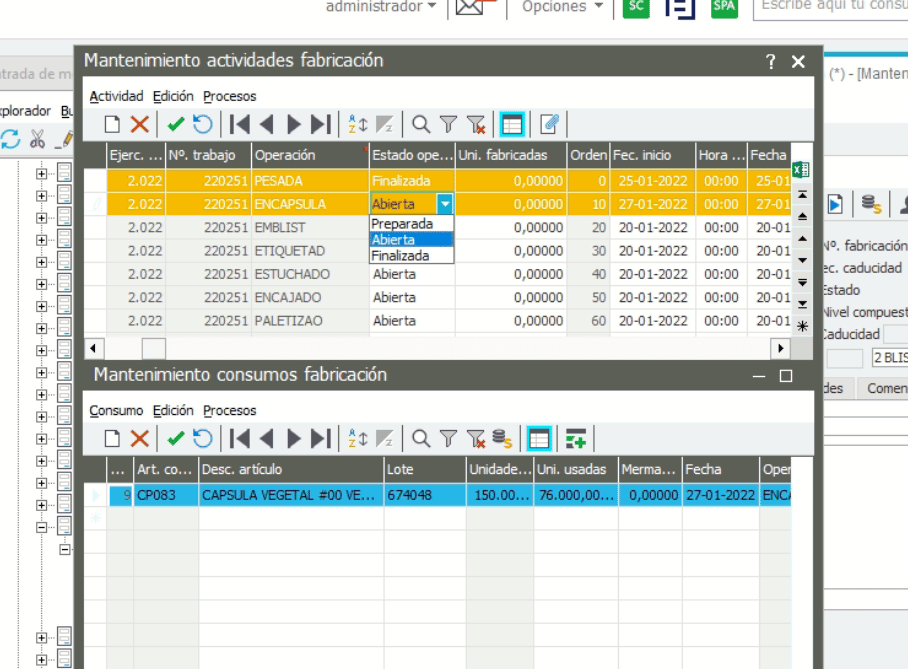The image size is (908, 669).
Task: Open search magnifier in actividades toolbar
Action: coord(421,125)
